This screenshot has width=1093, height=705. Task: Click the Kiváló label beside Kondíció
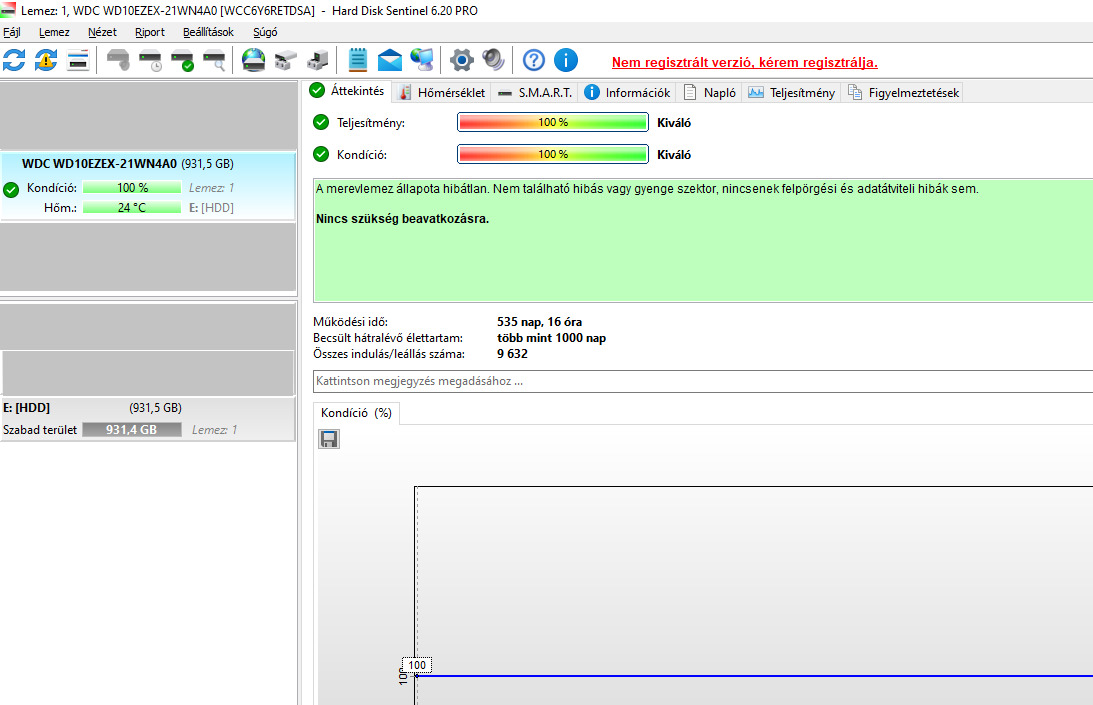point(674,155)
